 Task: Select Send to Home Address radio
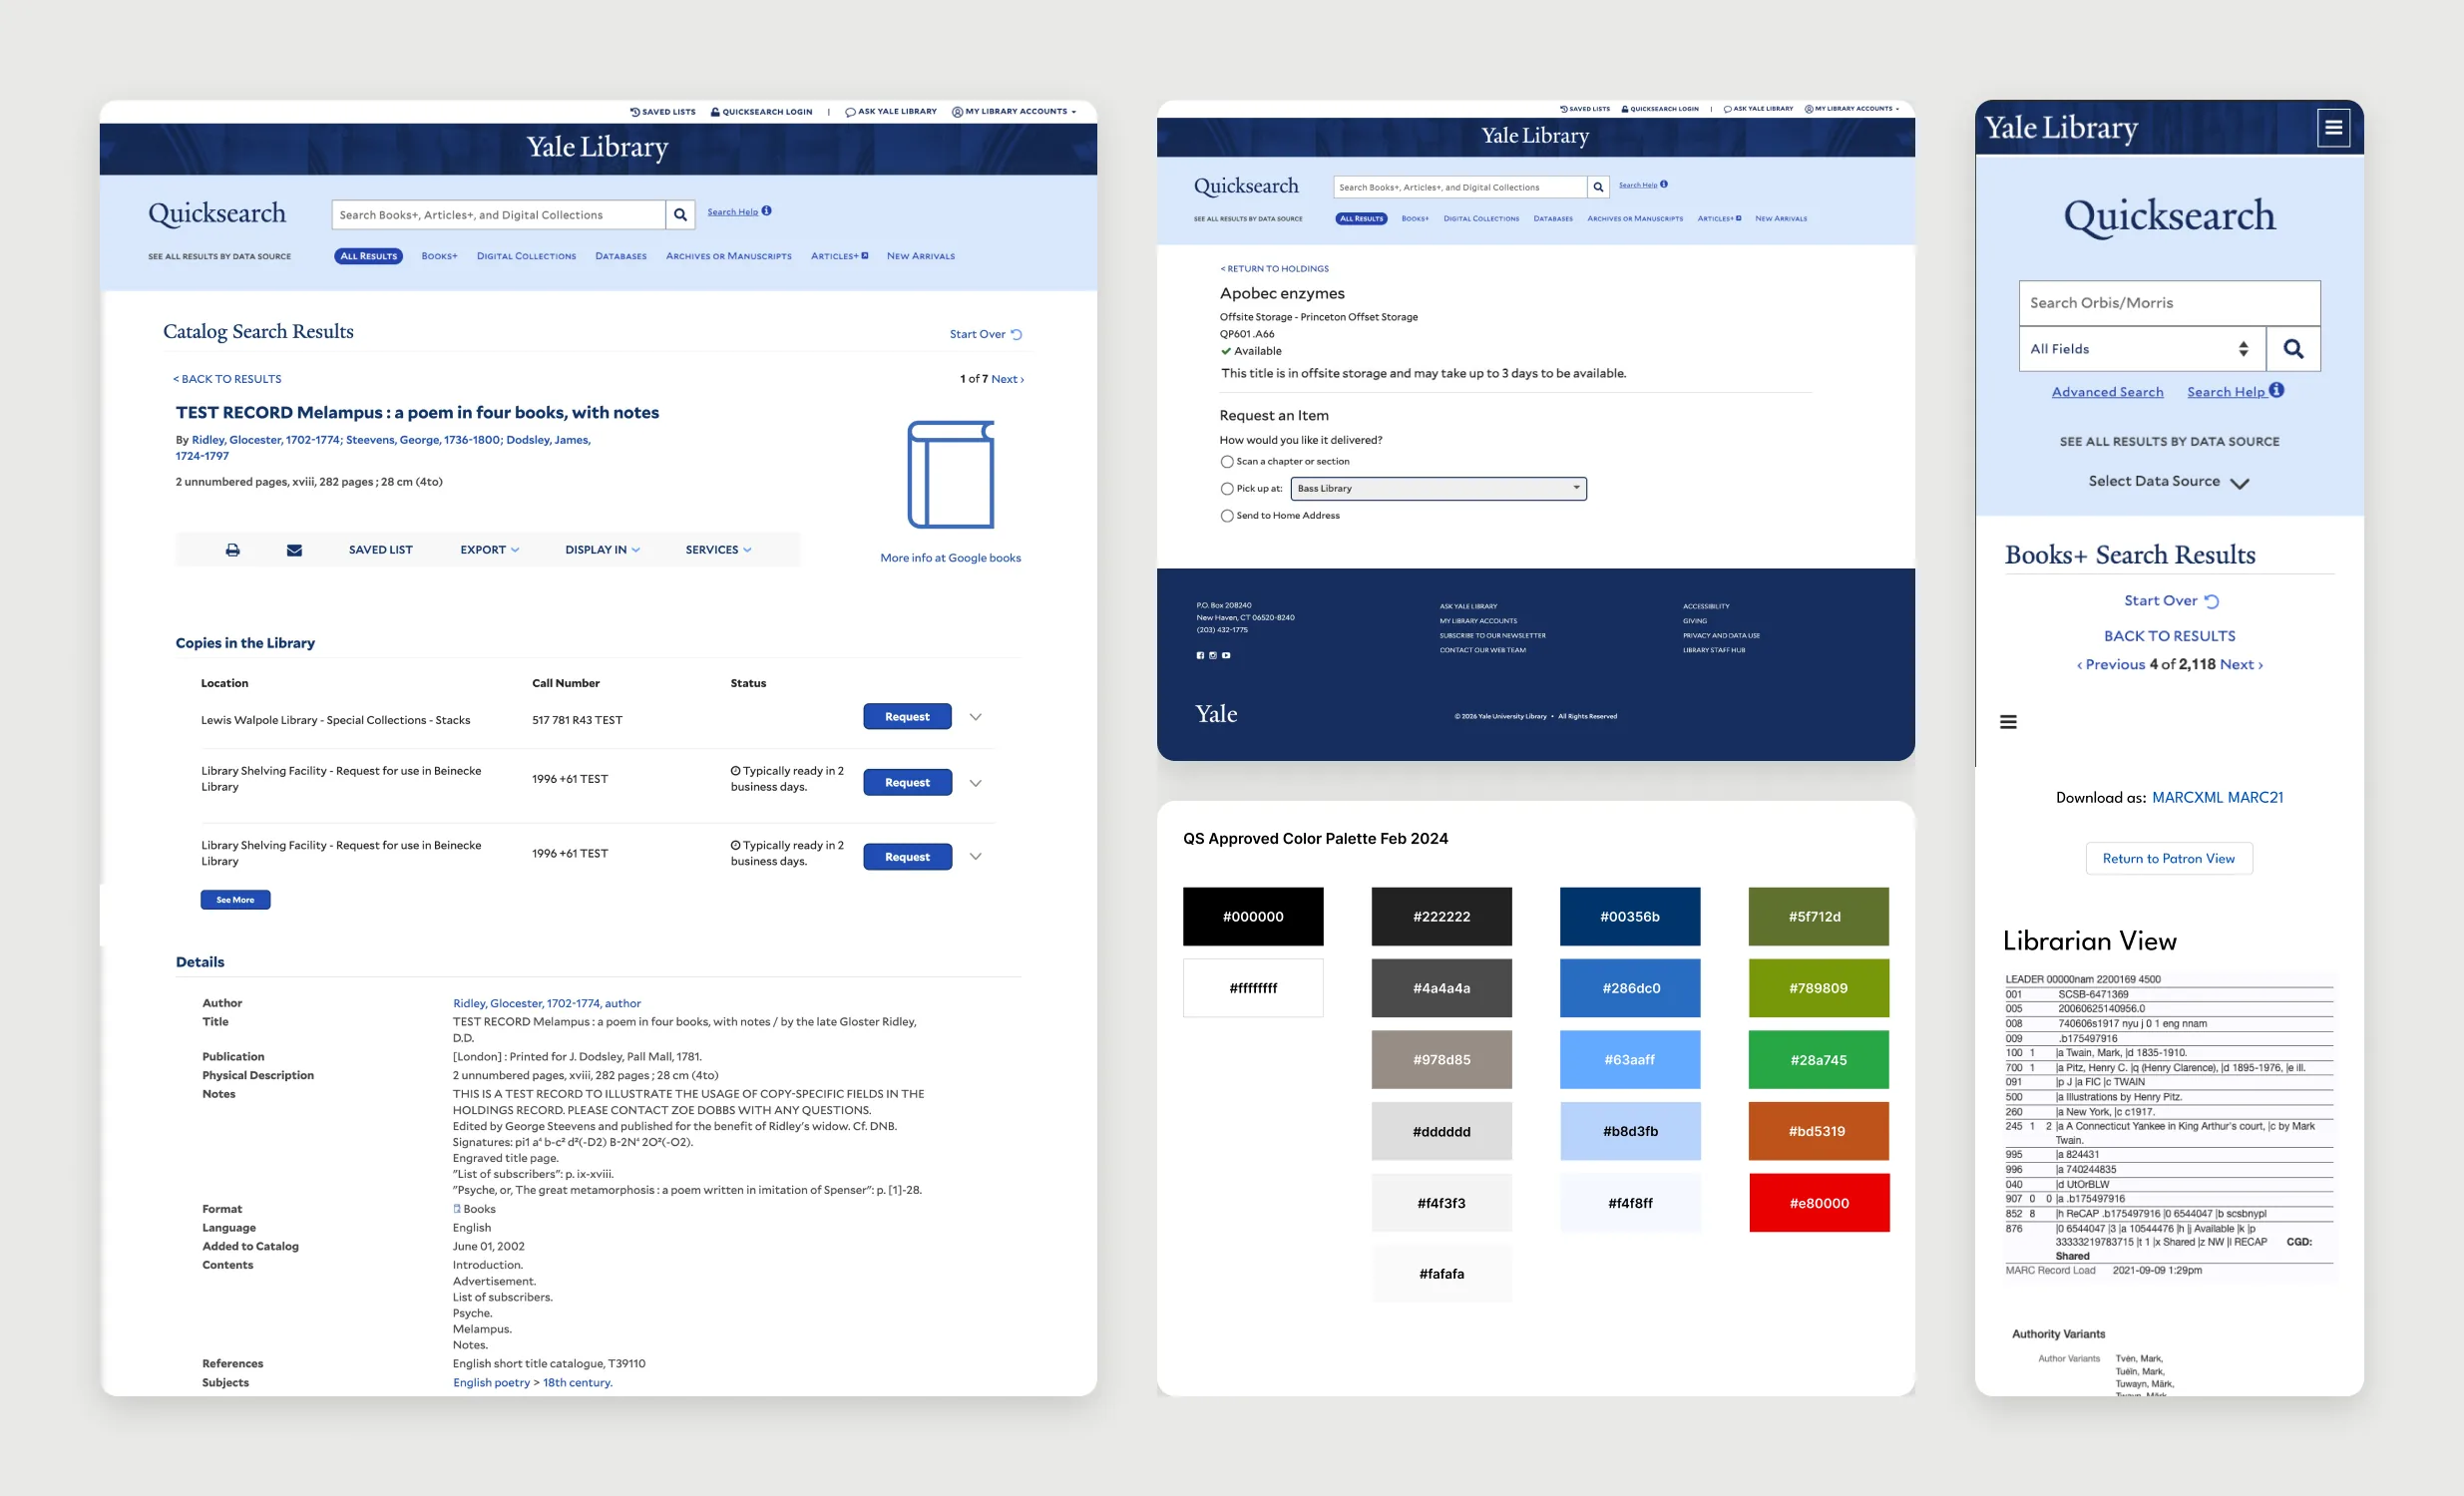[x=1227, y=516]
